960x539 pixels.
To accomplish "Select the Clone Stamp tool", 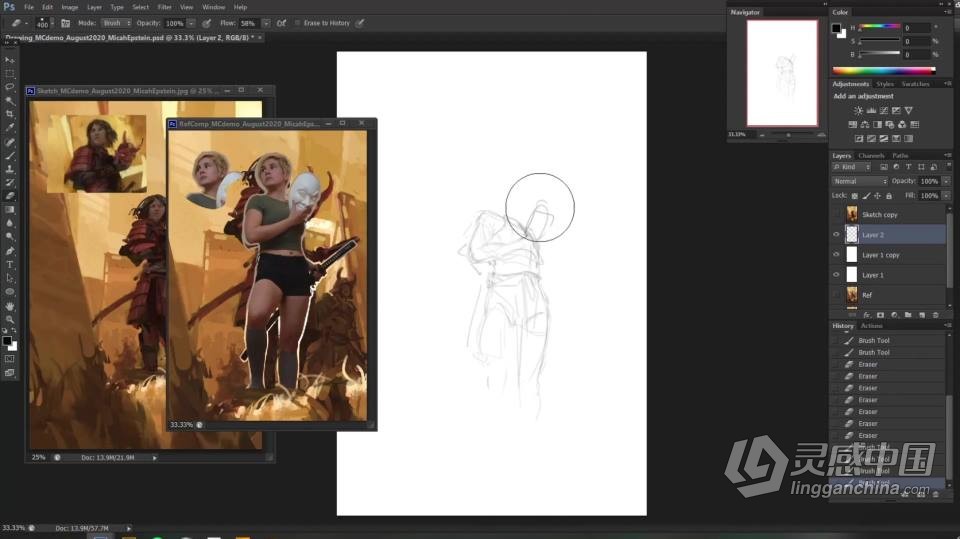I will coord(10,169).
